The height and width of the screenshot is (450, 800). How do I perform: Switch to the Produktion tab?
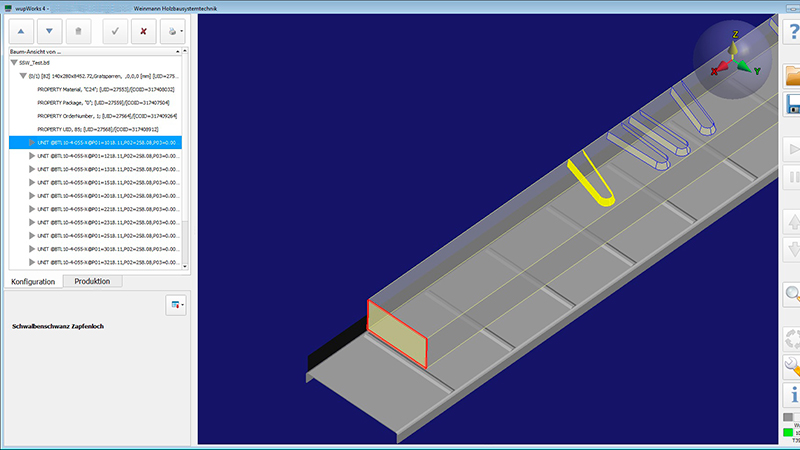92,281
